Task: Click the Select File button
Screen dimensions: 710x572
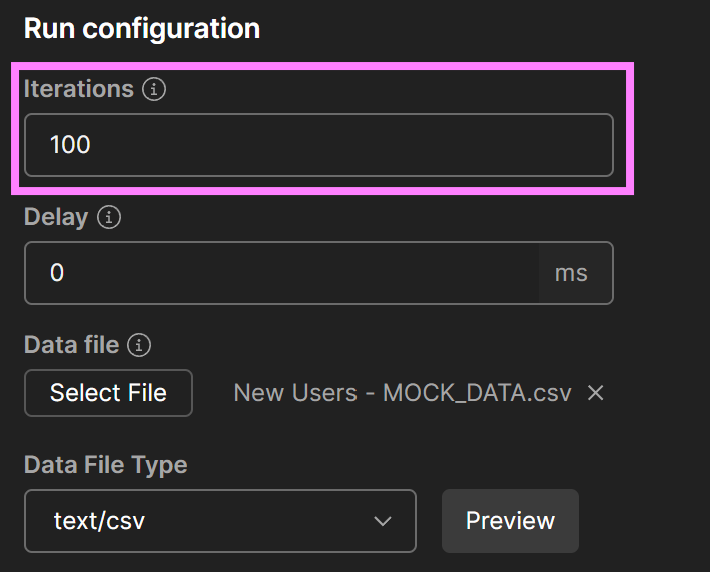Action: coord(108,393)
